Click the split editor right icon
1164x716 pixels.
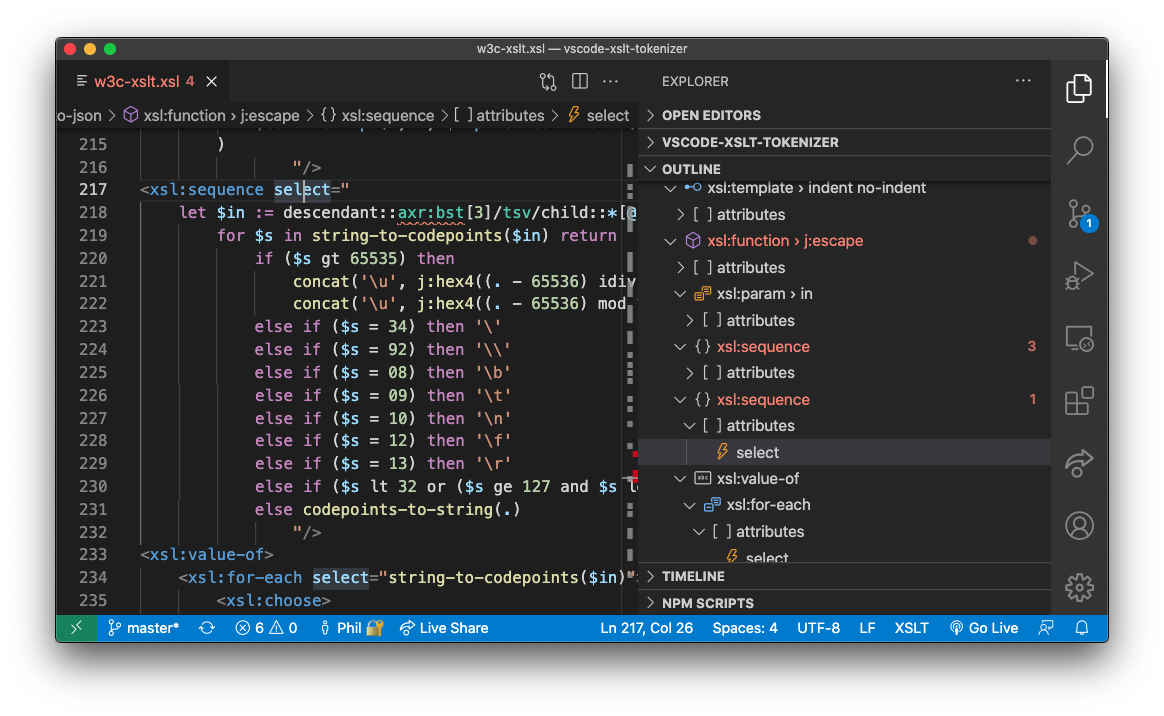tap(580, 82)
